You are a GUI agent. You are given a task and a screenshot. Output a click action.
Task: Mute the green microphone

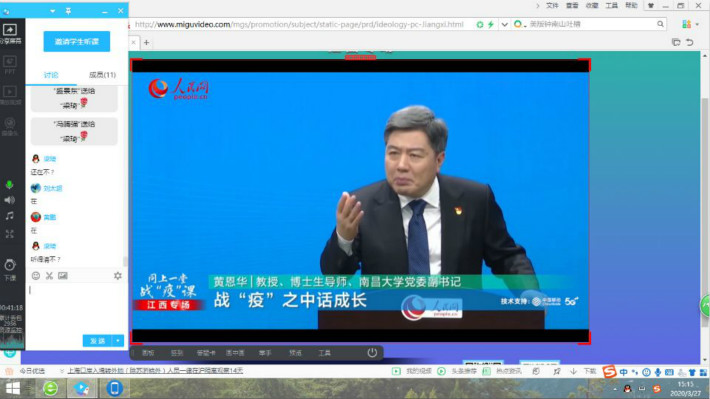pyautogui.click(x=9, y=185)
